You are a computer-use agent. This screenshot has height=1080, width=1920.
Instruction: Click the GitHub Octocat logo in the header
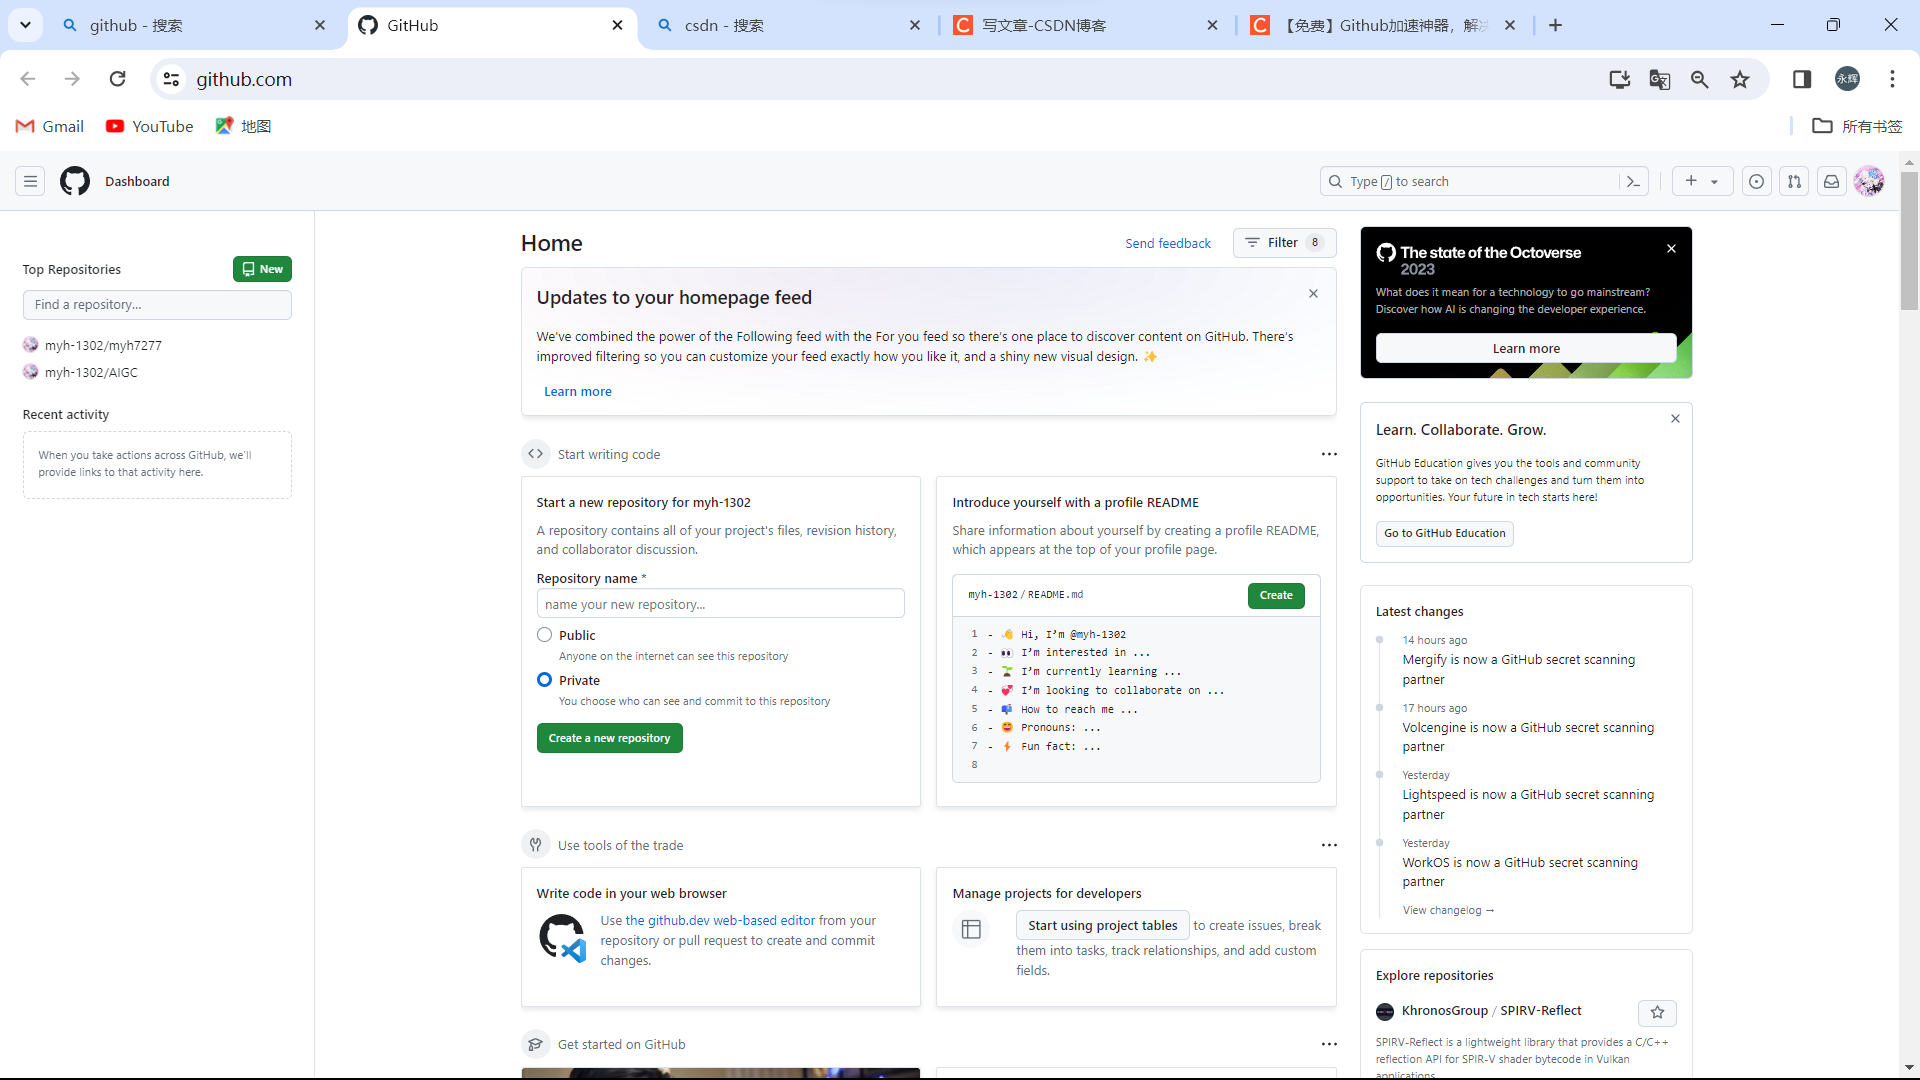click(x=75, y=181)
